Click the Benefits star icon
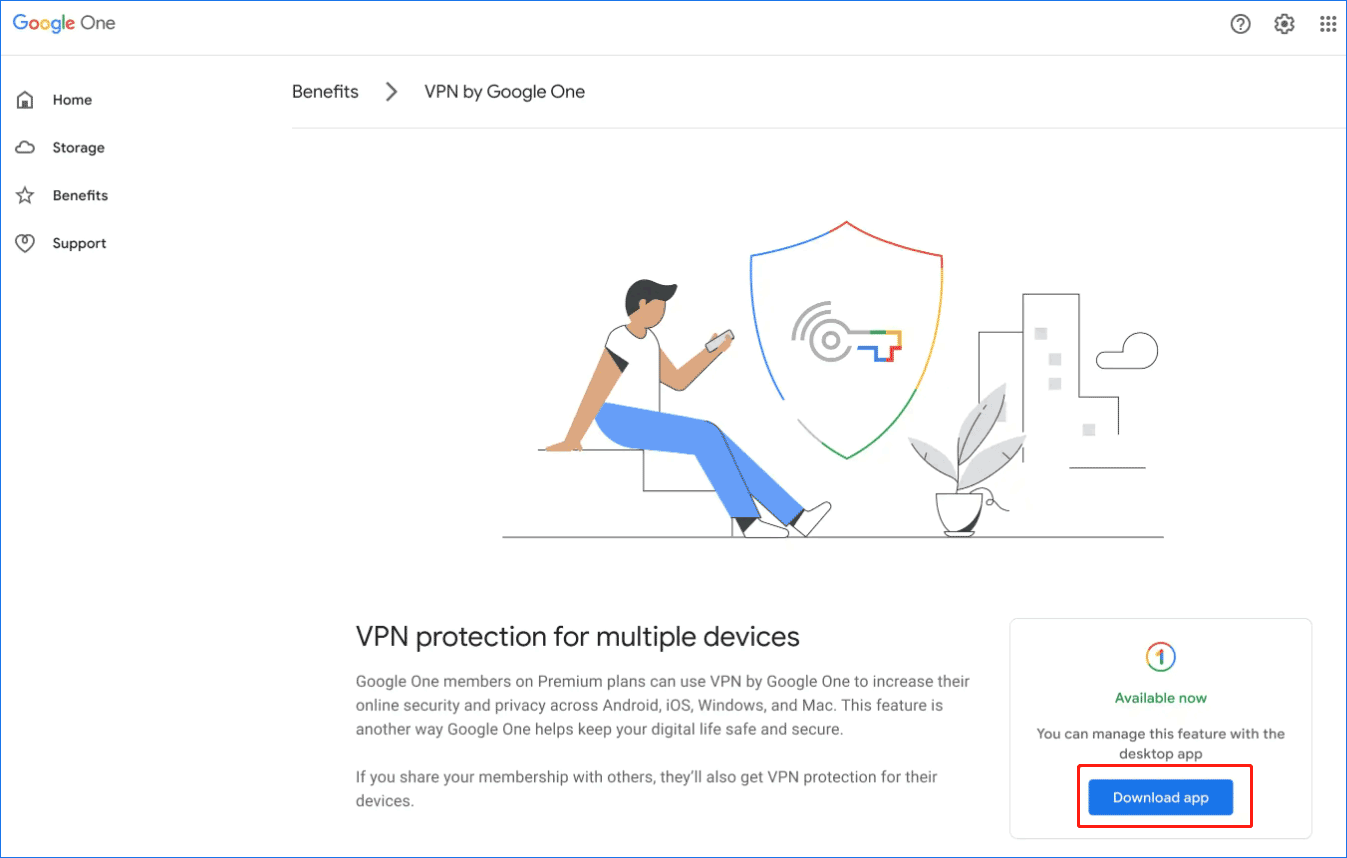The image size is (1347, 858). (25, 195)
